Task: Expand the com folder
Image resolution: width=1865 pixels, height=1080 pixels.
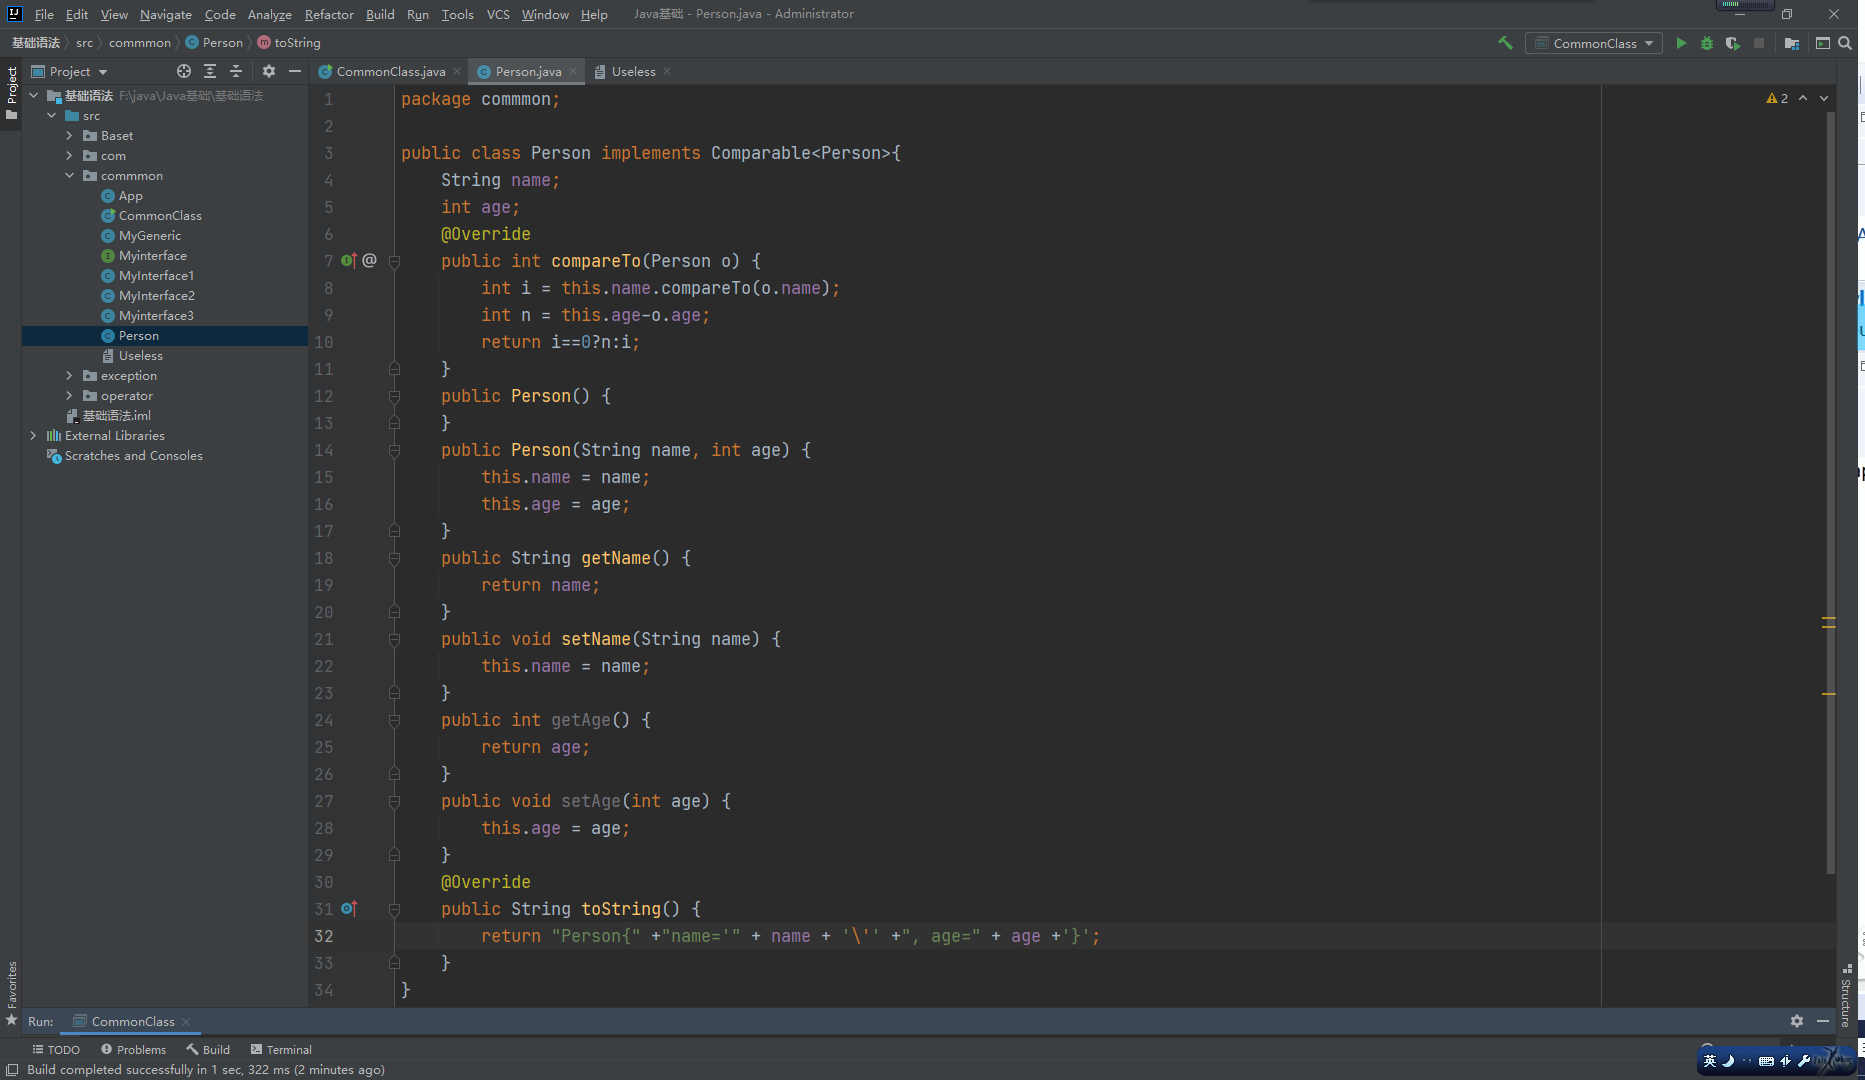Action: (70, 155)
